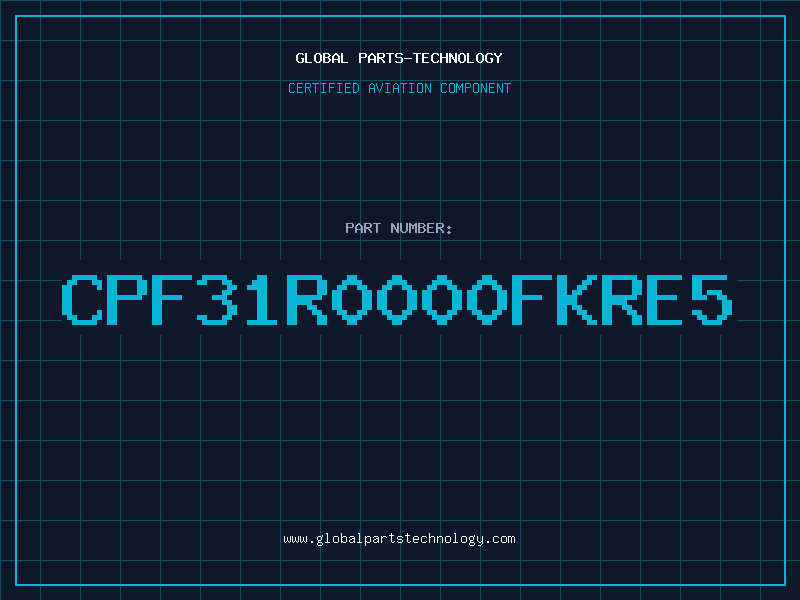Click the final digit 5 of part number
The width and height of the screenshot is (800, 600).
712,299
